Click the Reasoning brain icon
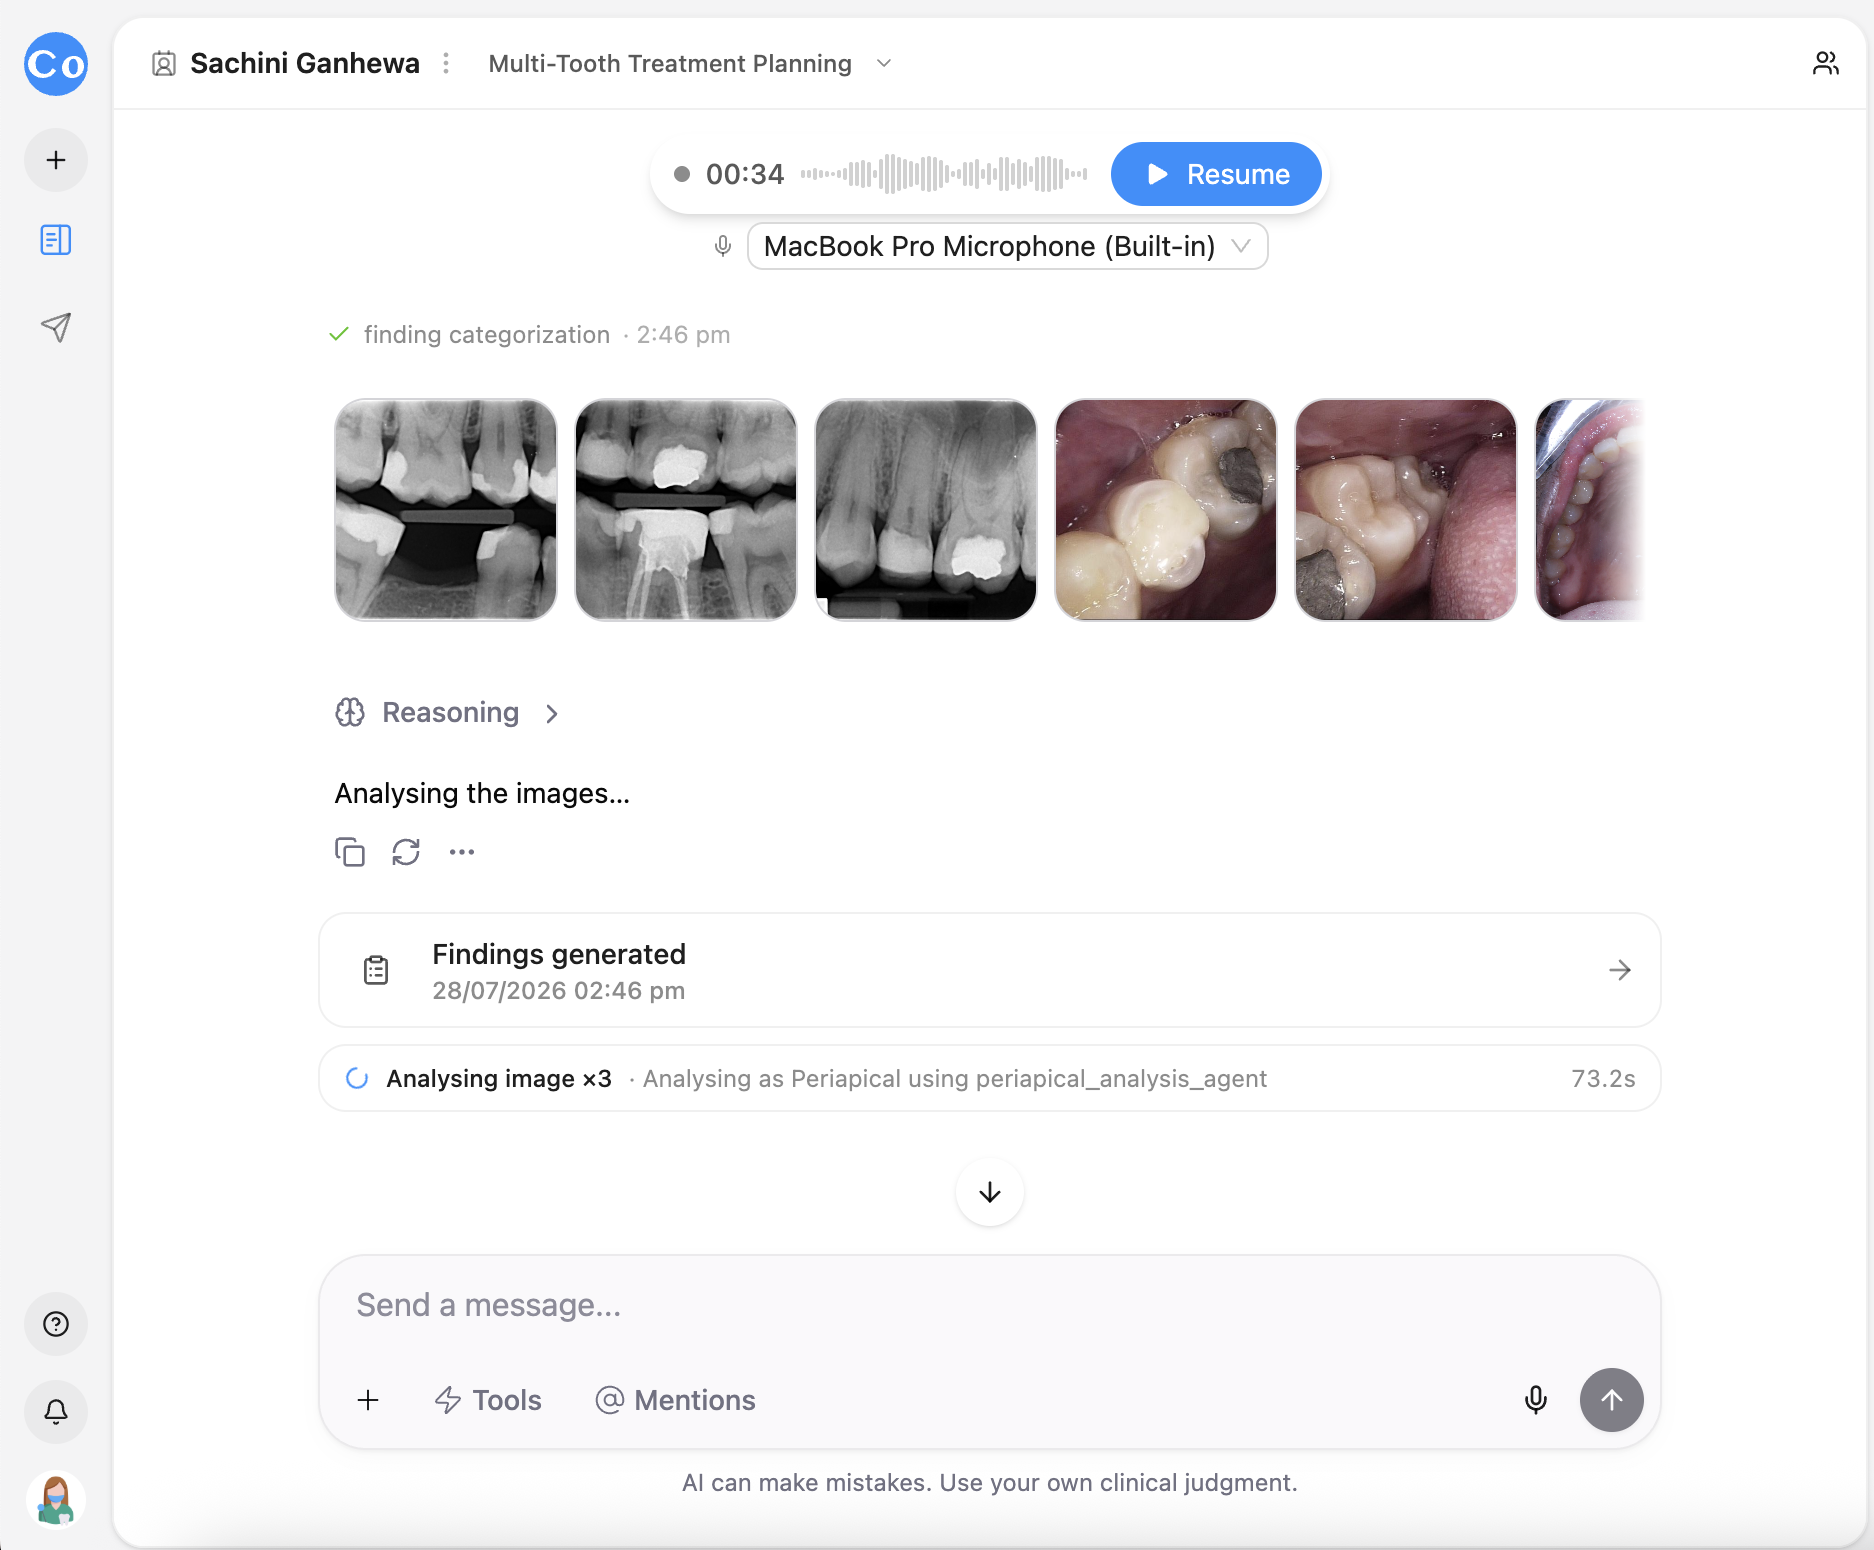The image size is (1874, 1550). [x=350, y=712]
